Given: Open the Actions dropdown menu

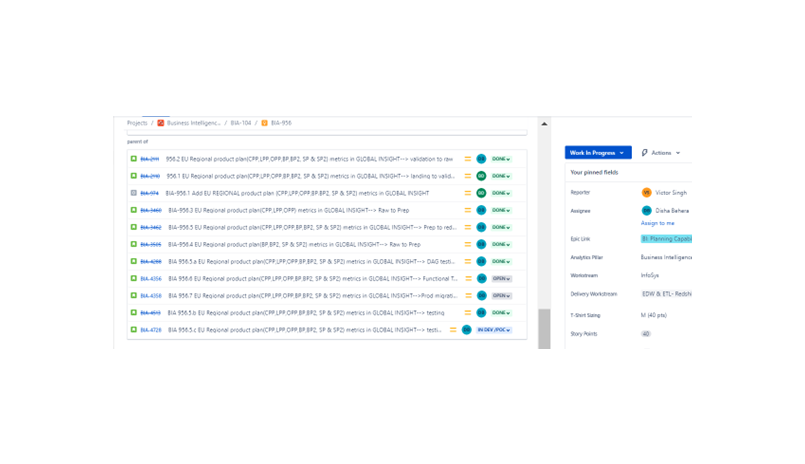Looking at the screenshot, I should click(x=661, y=152).
